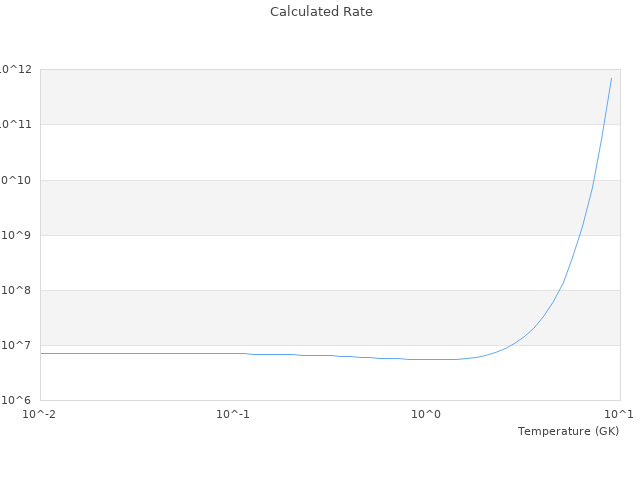Select the 10^-1 x-axis tick label
Image resolution: width=640 pixels, height=480 pixels.
pos(233,414)
